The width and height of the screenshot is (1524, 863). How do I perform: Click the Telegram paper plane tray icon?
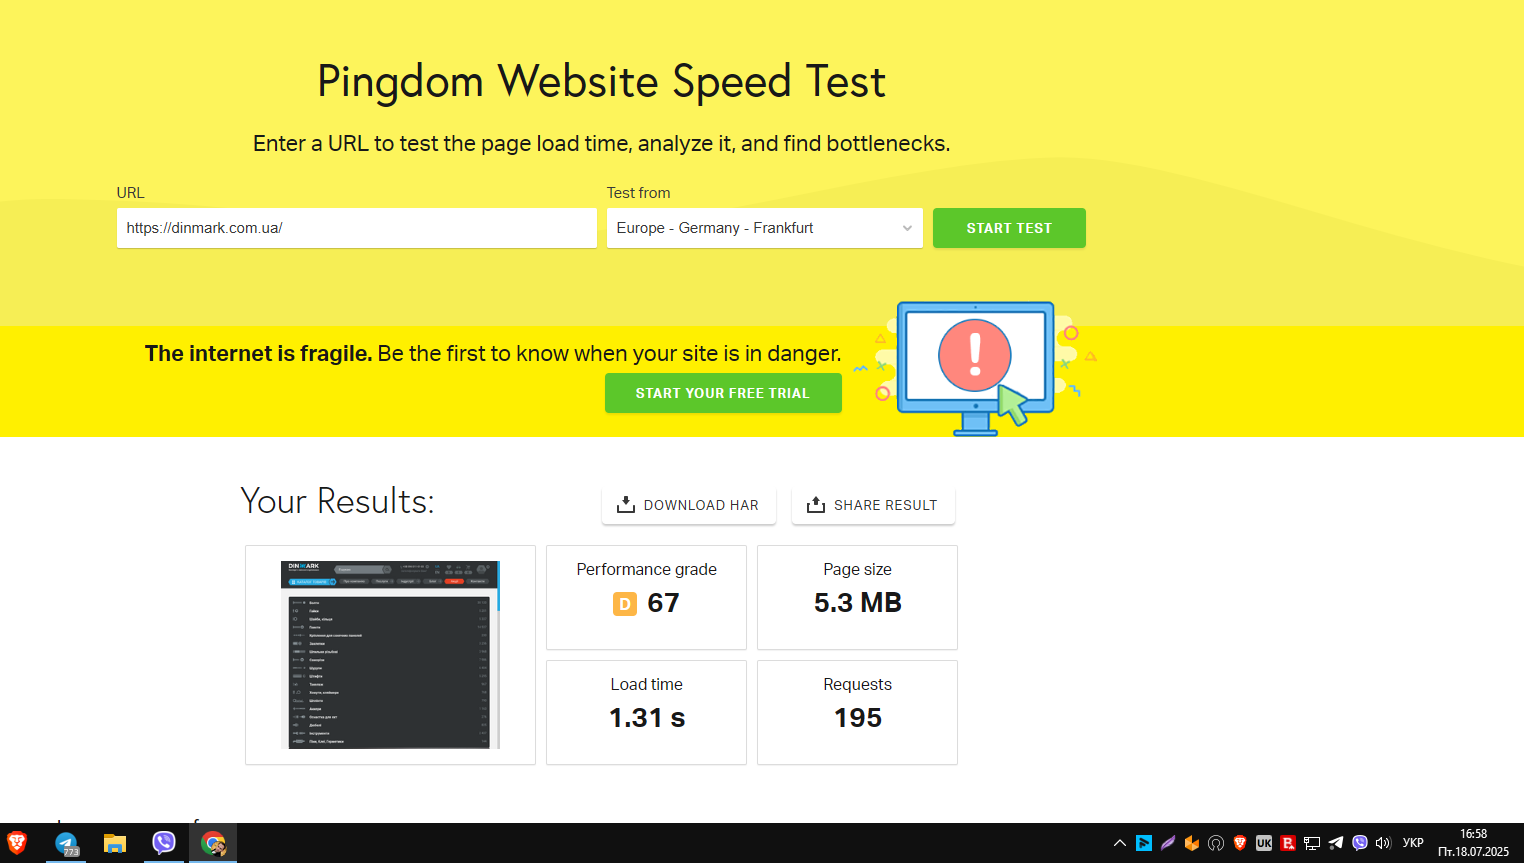click(1336, 843)
